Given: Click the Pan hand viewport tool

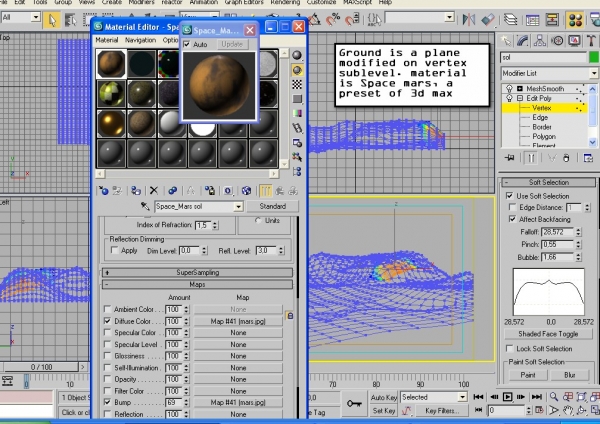Looking at the screenshot, I should pos(568,411).
